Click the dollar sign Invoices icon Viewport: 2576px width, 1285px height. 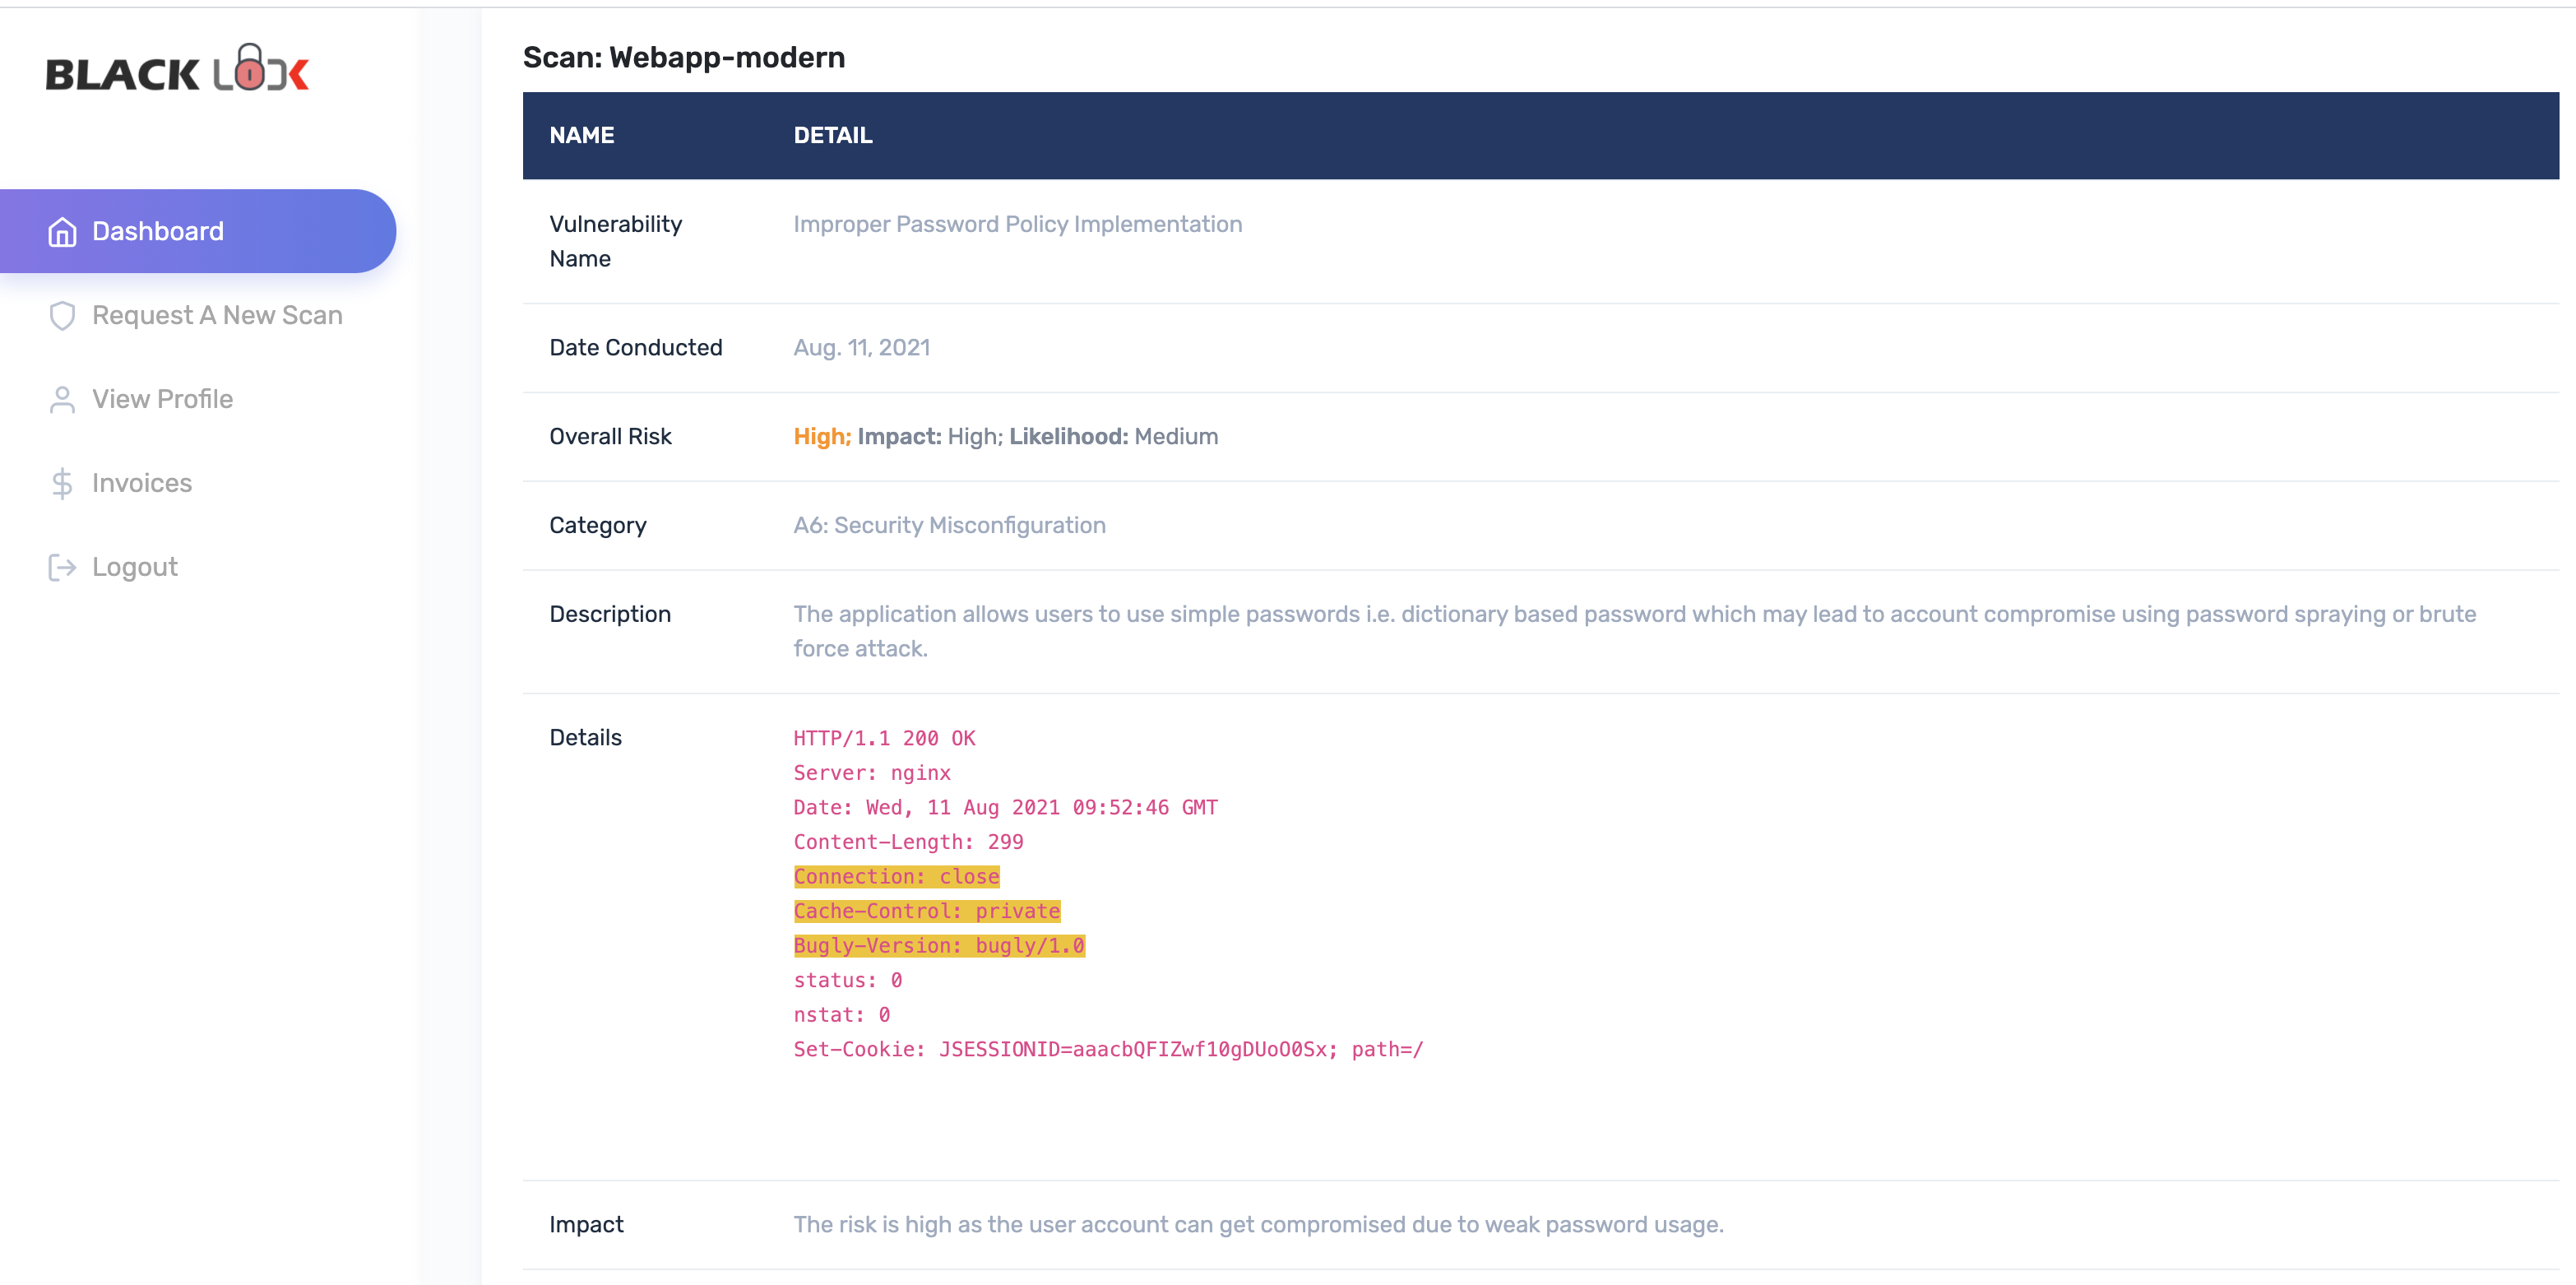[x=62, y=483]
